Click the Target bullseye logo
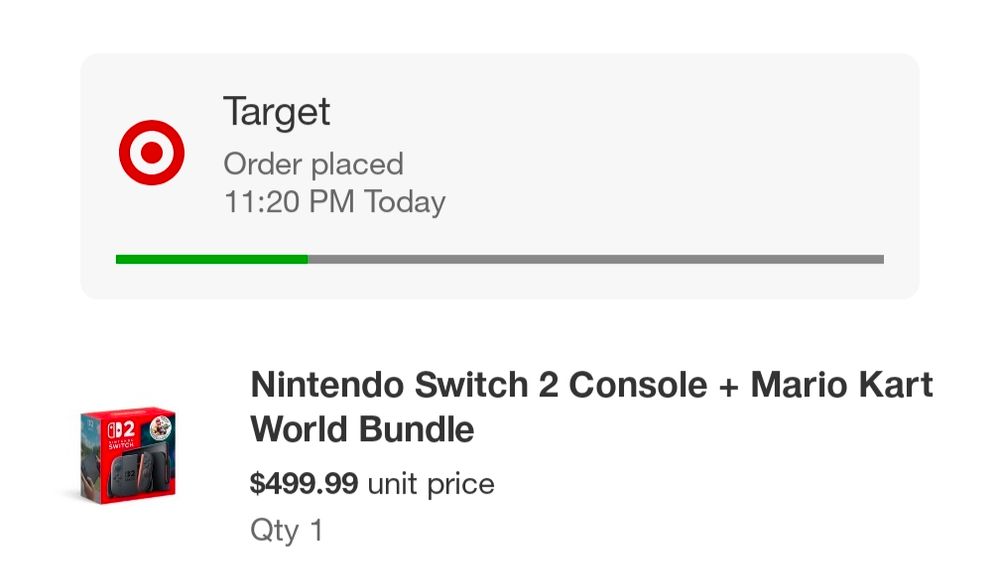Viewport: 1000px width, 564px height. (x=151, y=153)
